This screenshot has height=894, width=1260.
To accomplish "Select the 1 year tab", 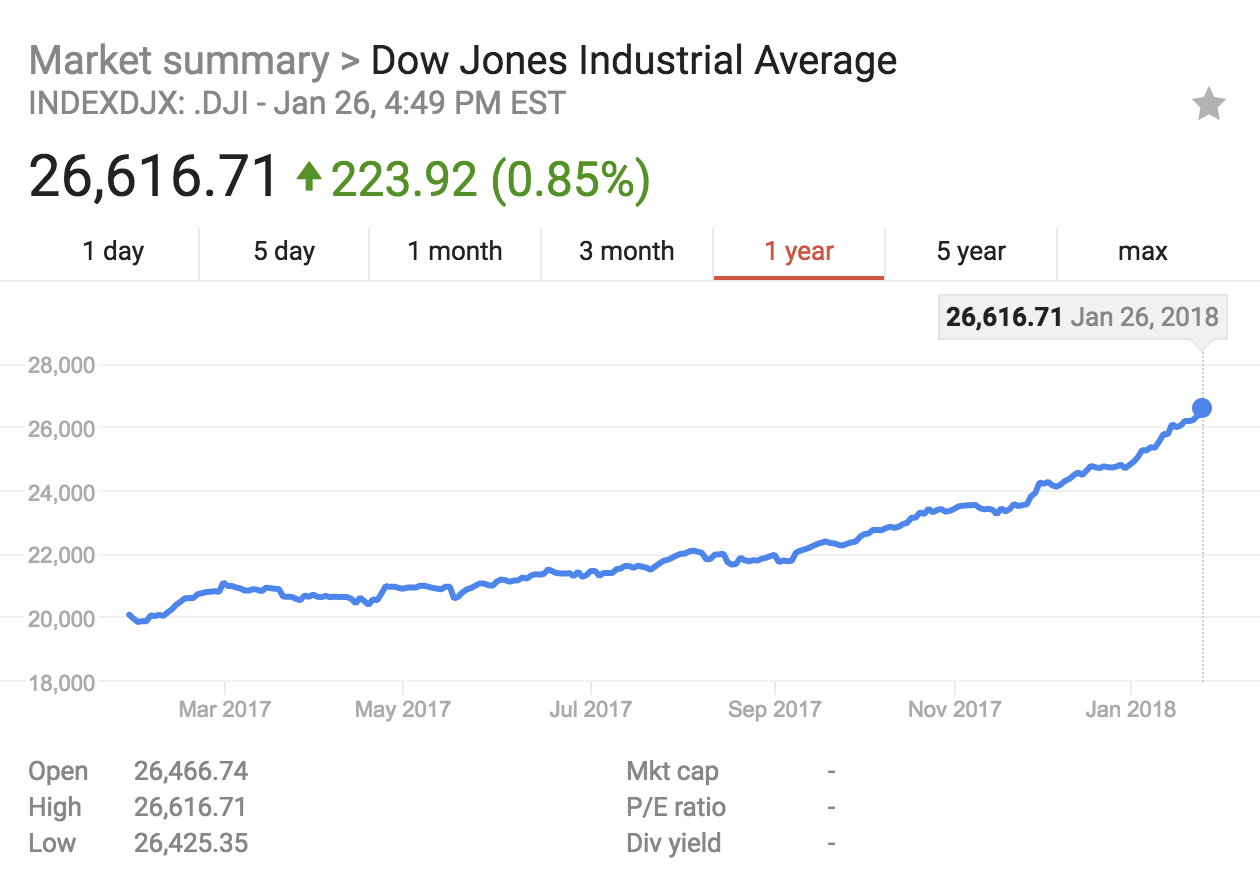I will [x=799, y=252].
